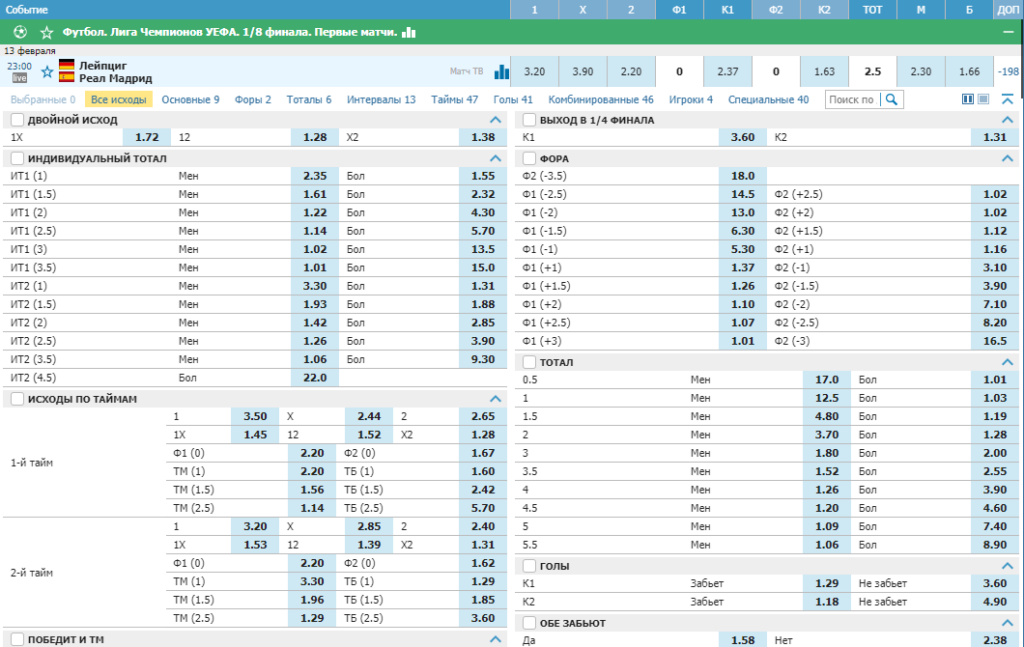Image resolution: width=1024 pixels, height=647 pixels.
Task: Tick the Выход в 1/4 финала checkbox
Action: point(530,119)
